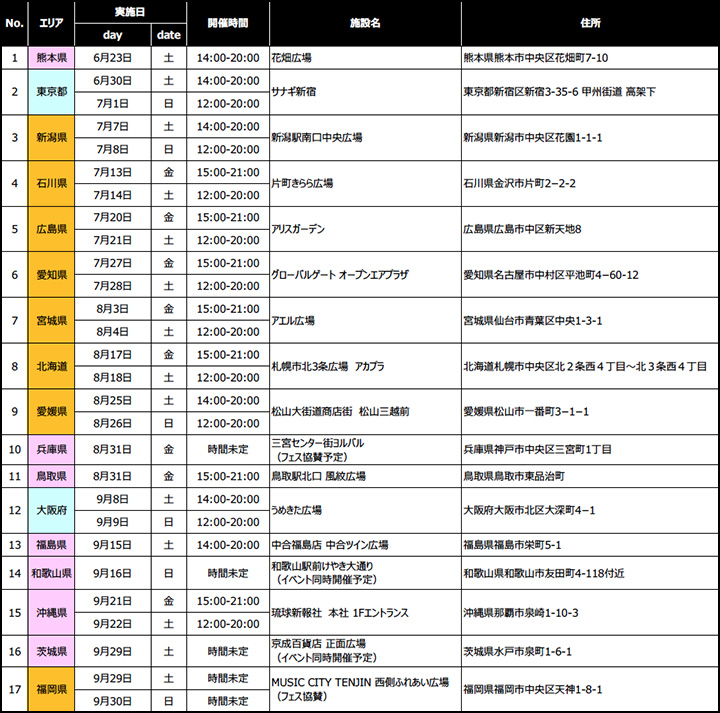Select the 9月30日 date cell
Image resolution: width=720 pixels, height=713 pixels.
coord(112,701)
